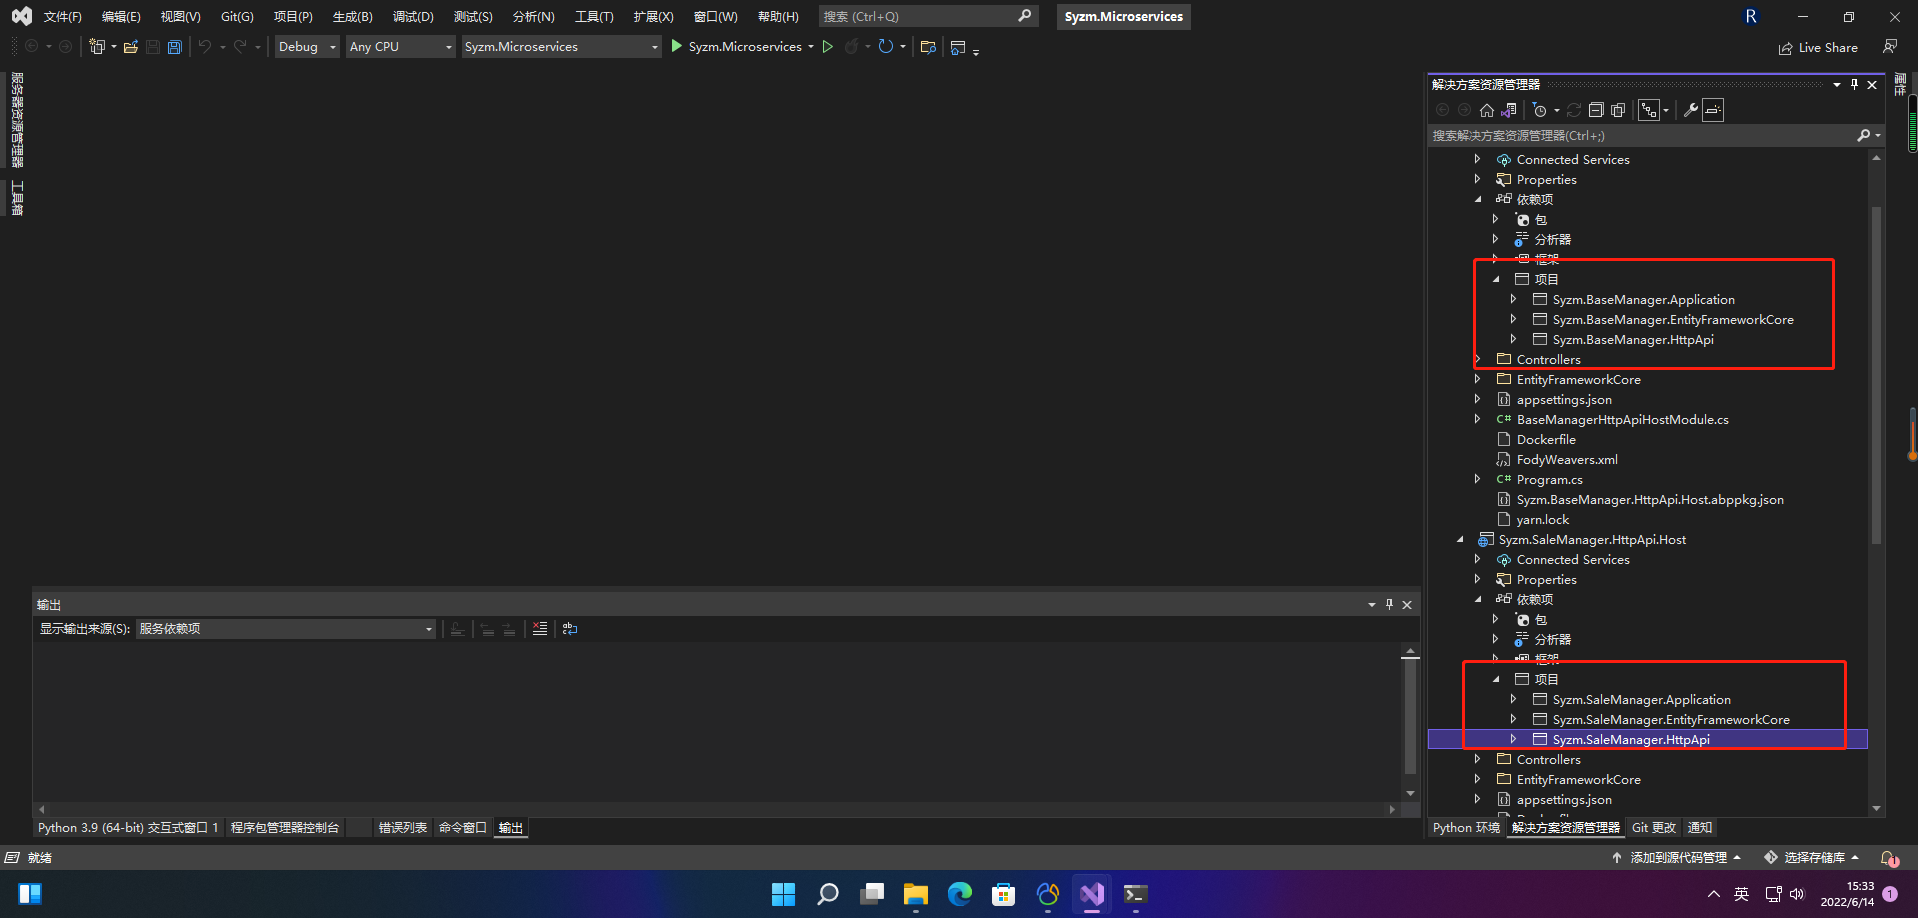
Task: Click 选择存储库 in status bar
Action: (x=1812, y=858)
